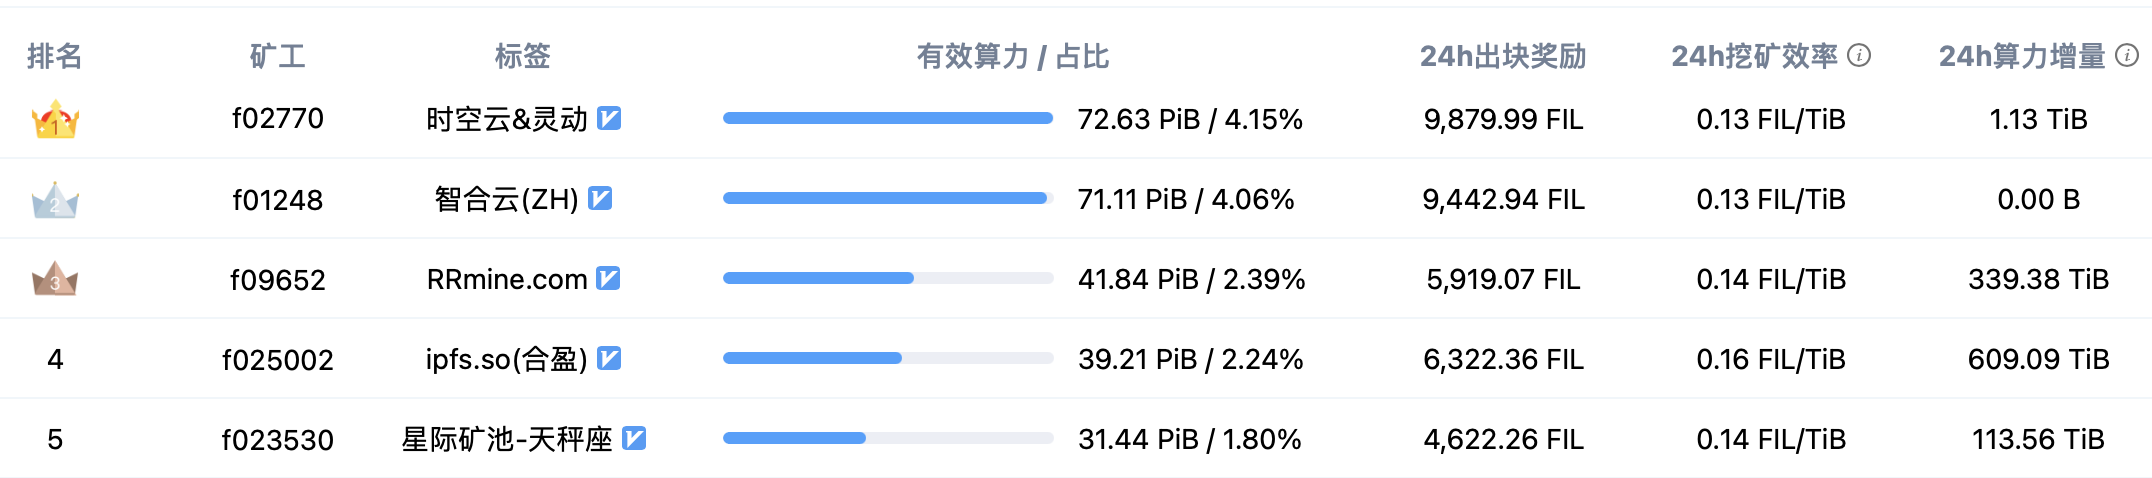Click power bar for f02770
This screenshot has width=2152, height=478.
point(888,118)
